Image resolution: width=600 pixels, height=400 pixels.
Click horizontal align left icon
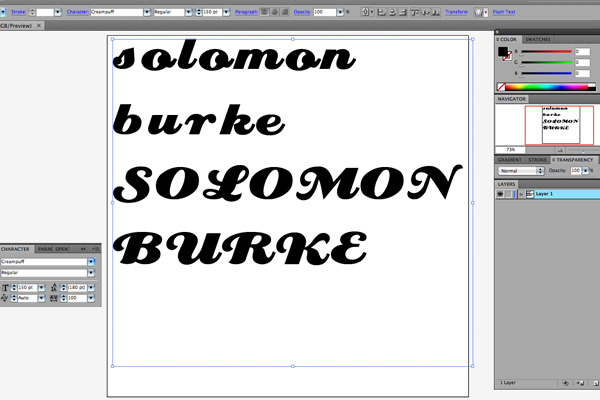pos(382,13)
